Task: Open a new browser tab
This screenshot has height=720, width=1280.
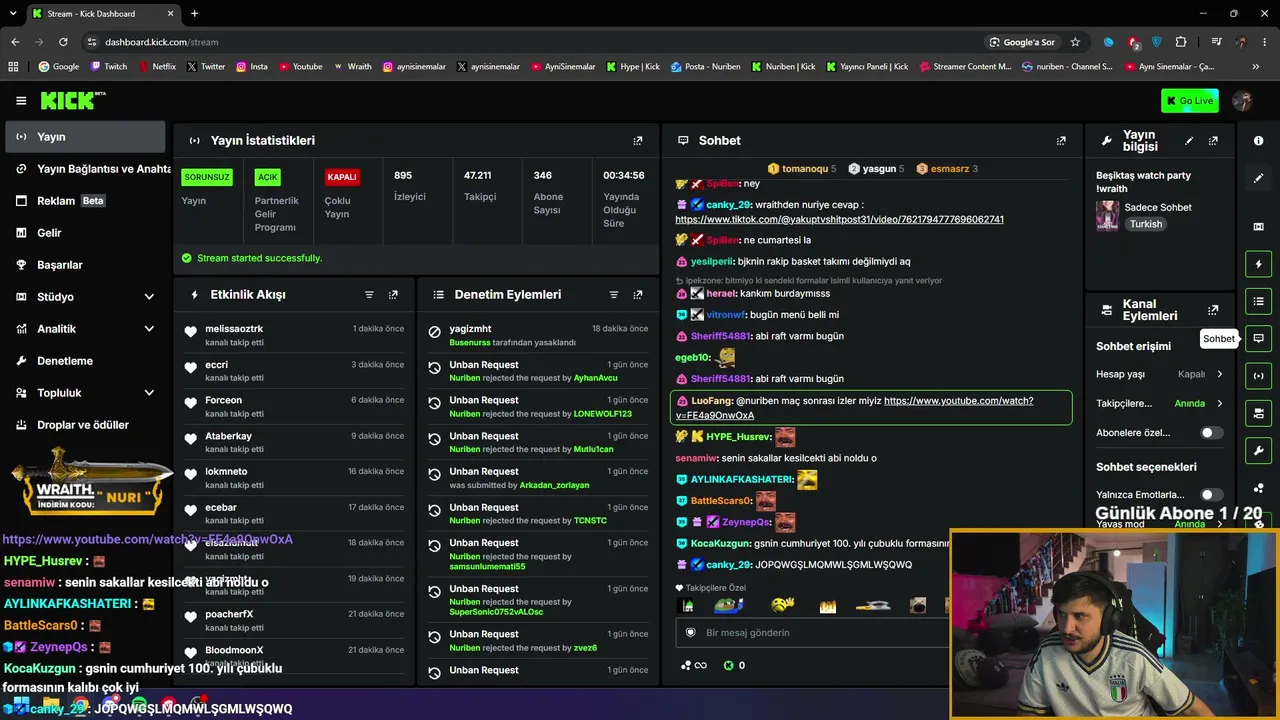Action: (x=194, y=14)
